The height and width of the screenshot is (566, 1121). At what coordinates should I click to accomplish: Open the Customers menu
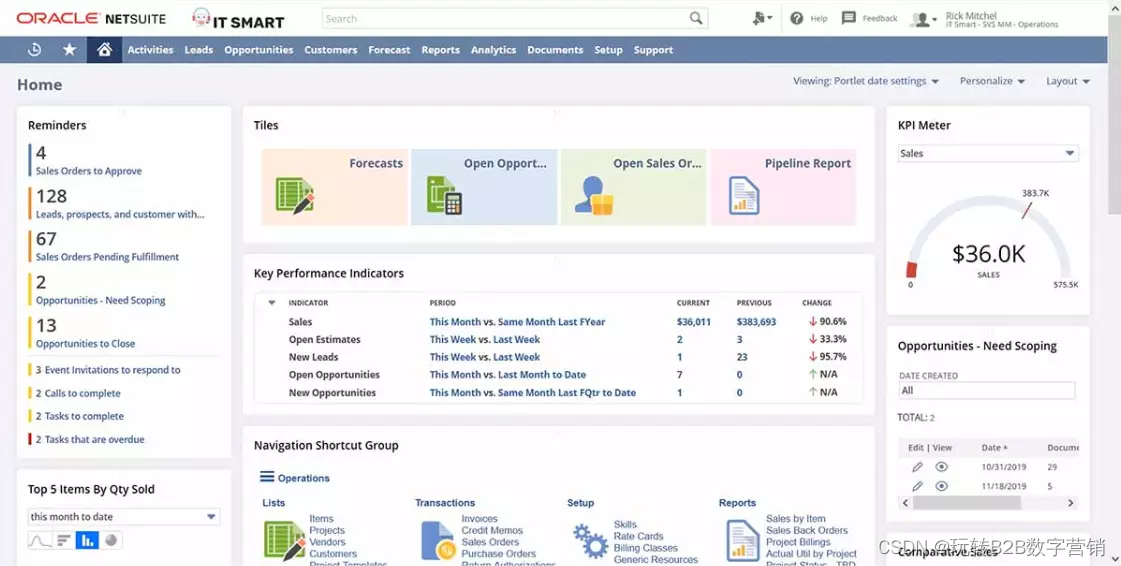click(x=330, y=50)
